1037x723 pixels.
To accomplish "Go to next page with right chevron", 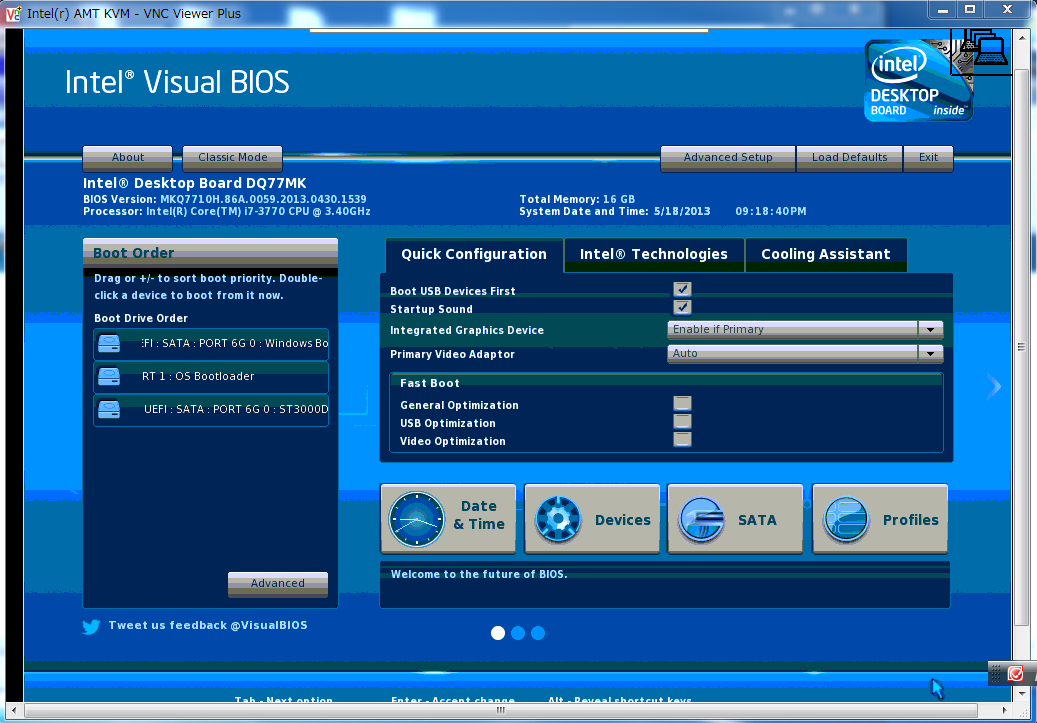I will click(994, 386).
